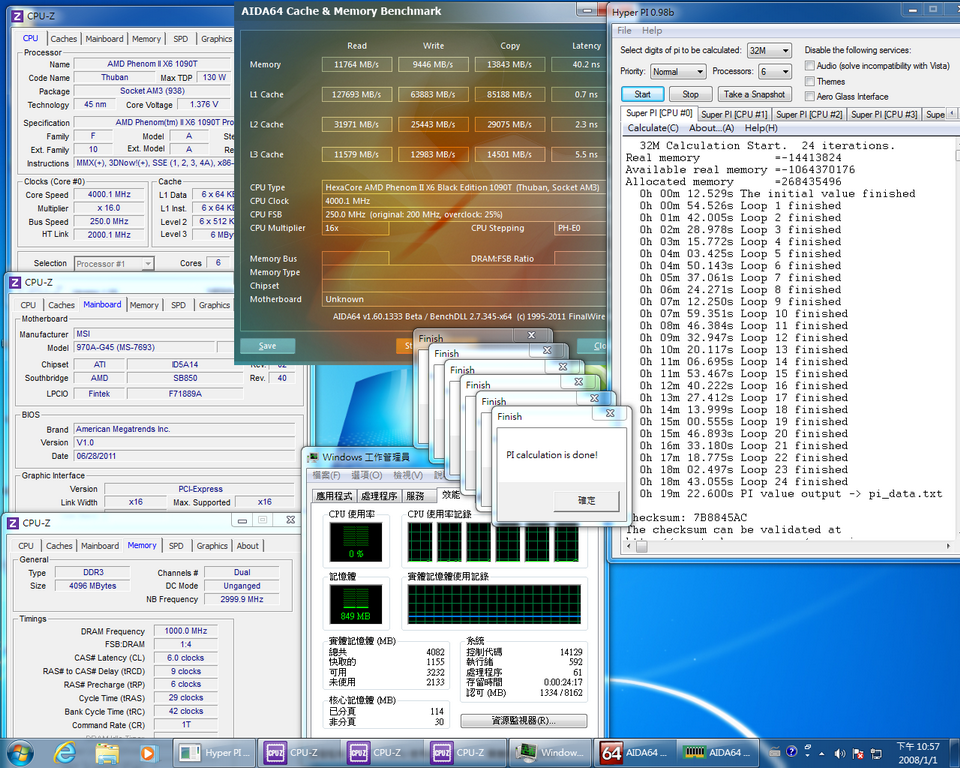Open the Windows Explorer folder icon on taskbar

click(107, 753)
